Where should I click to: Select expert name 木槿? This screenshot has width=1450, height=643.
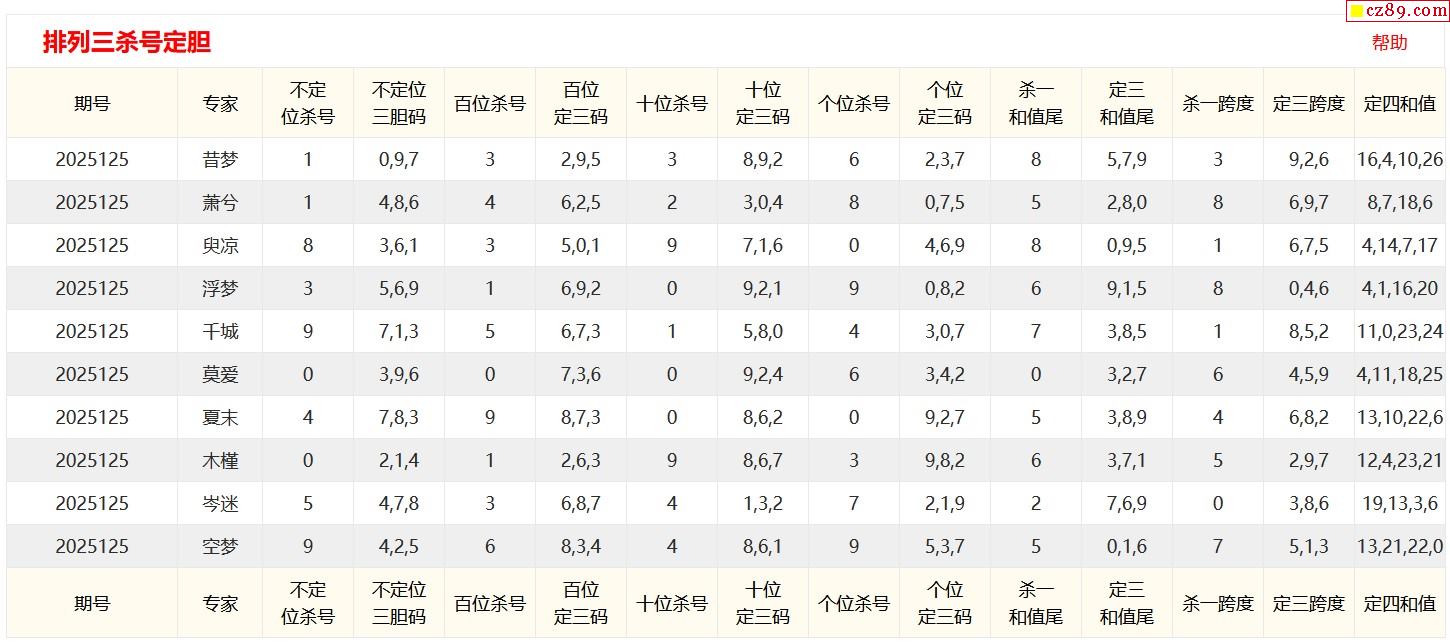(220, 460)
